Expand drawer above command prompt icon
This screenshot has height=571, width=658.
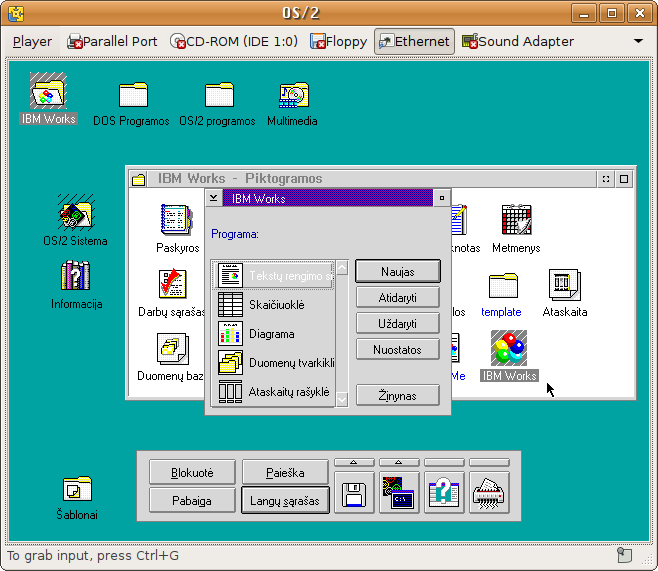click(399, 462)
